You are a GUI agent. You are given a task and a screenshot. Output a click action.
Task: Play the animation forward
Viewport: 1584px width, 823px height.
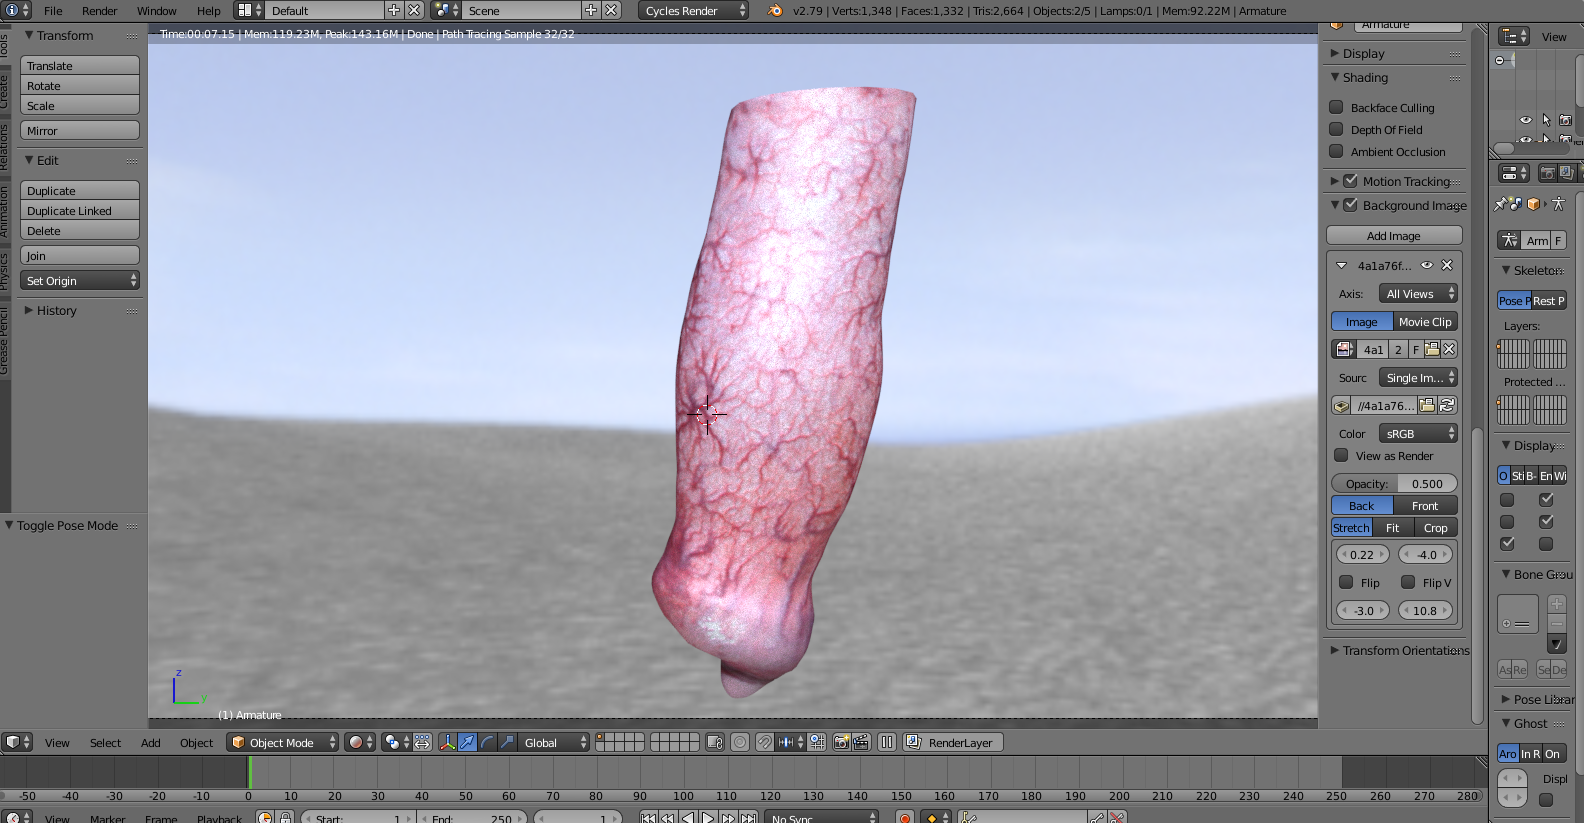tap(708, 818)
